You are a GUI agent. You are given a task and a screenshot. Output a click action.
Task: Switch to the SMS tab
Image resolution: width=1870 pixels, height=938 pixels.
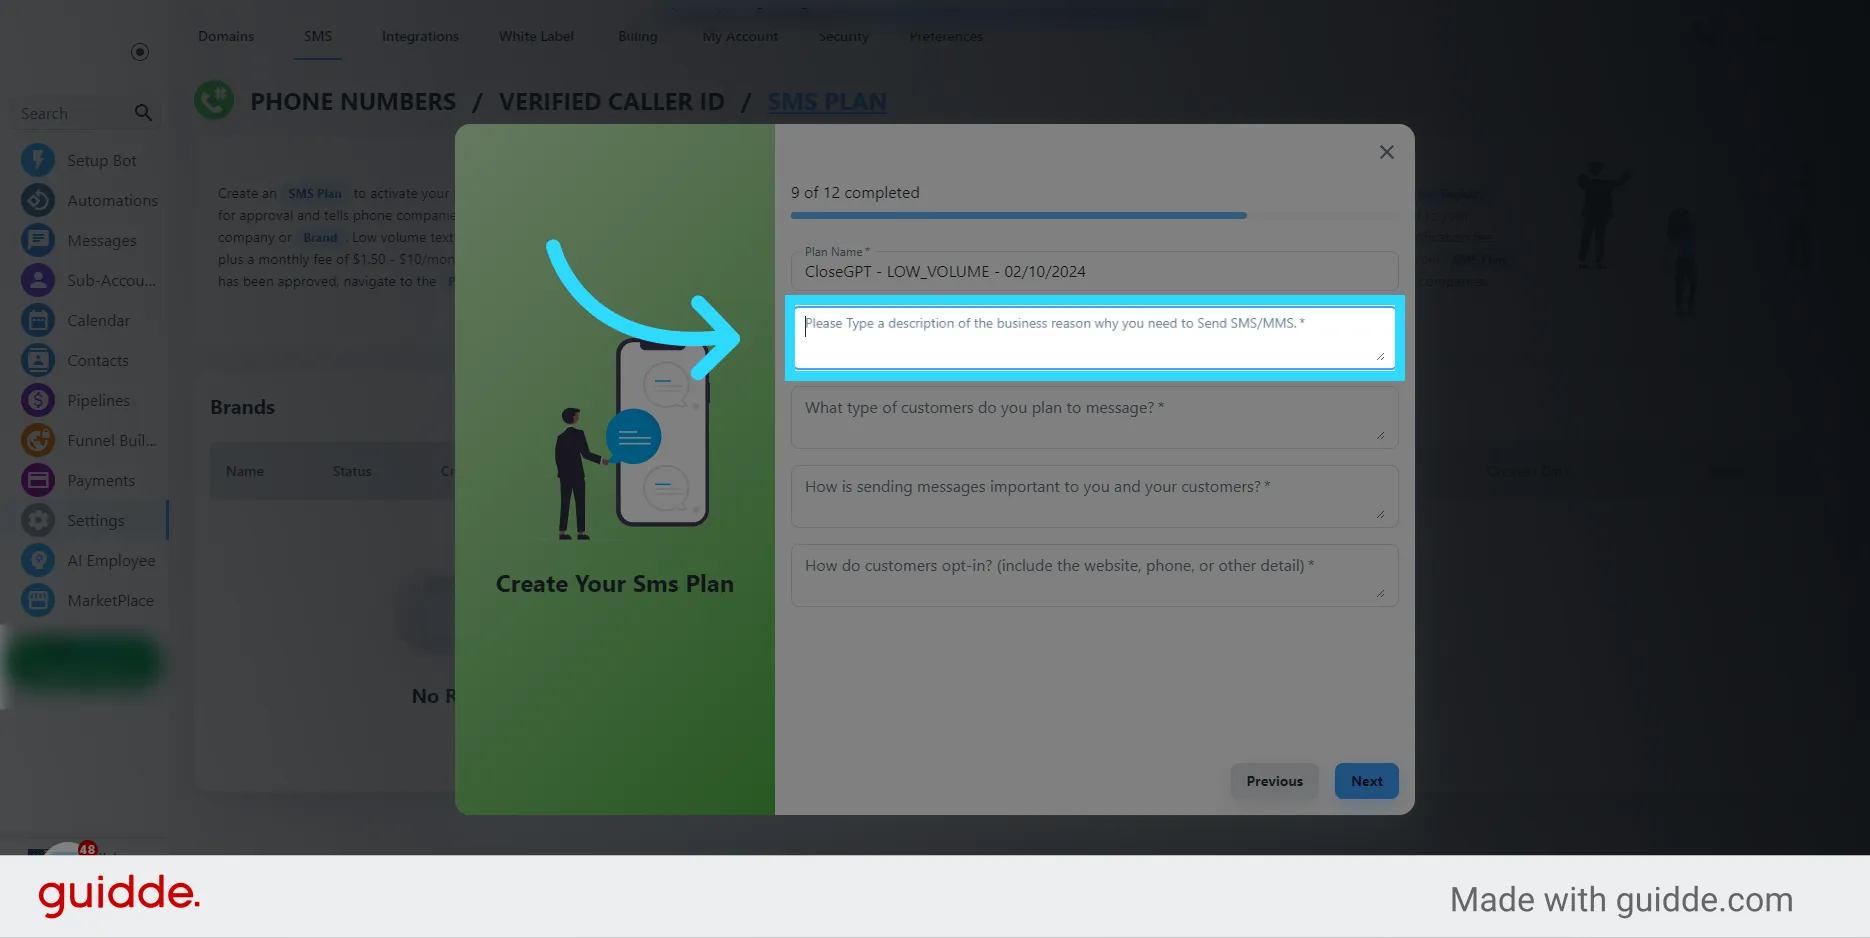(318, 36)
